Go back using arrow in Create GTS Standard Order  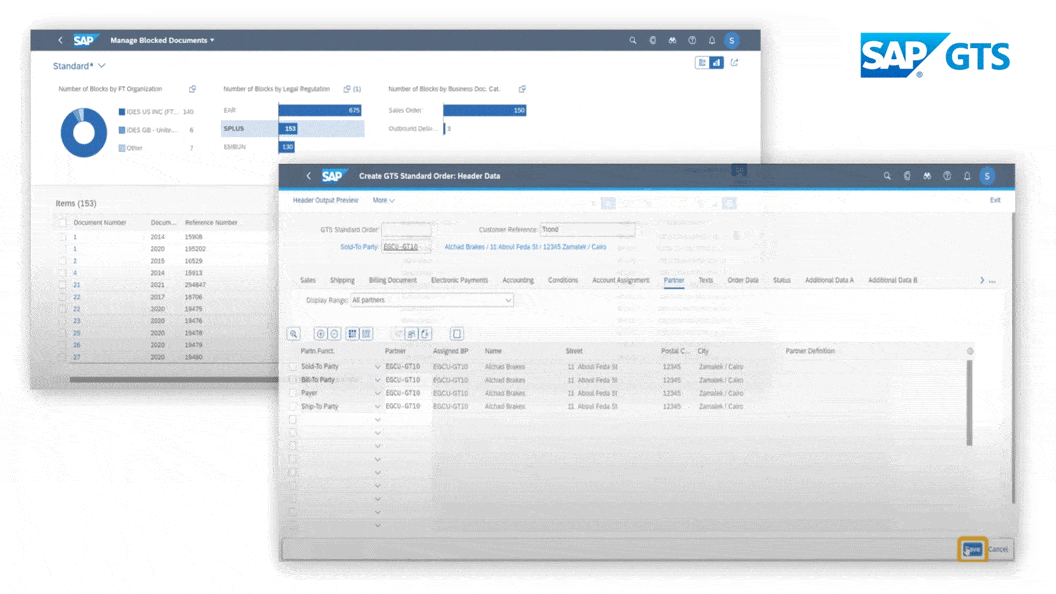point(308,176)
